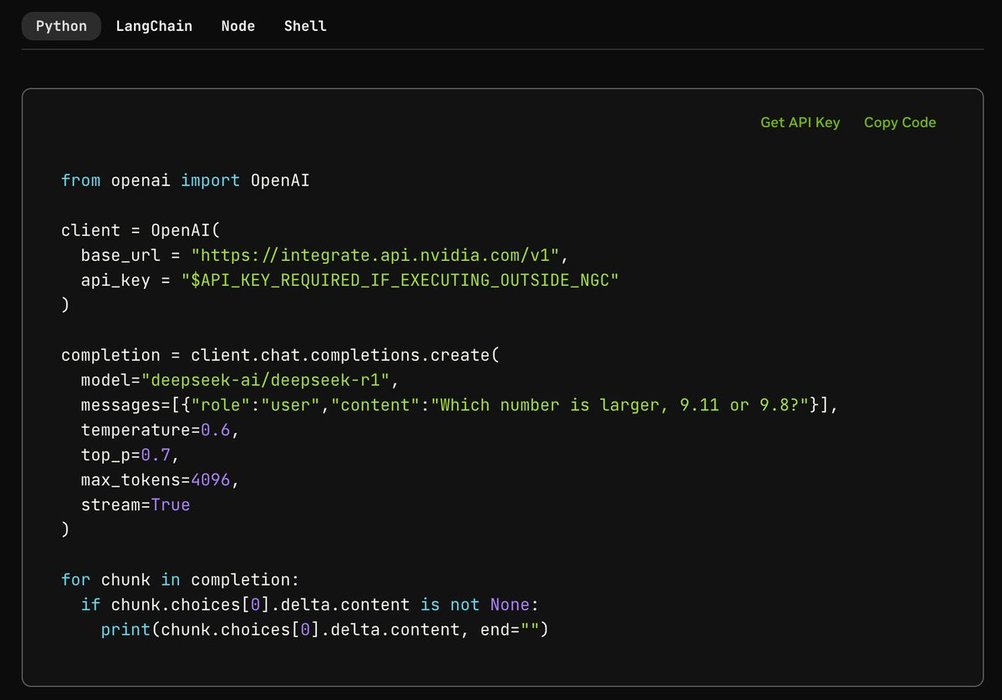Image resolution: width=1002 pixels, height=700 pixels.
Task: Switch to the Python tab
Action: (x=61, y=26)
